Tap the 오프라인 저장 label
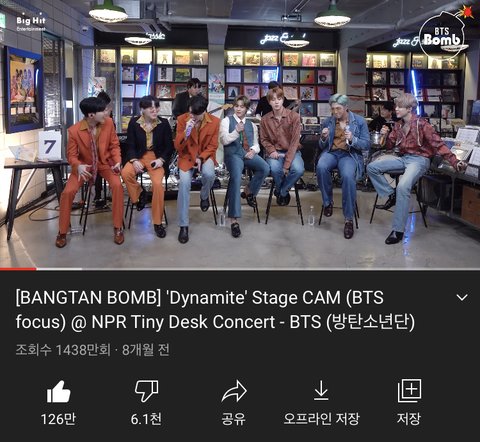Image resolution: width=480 pixels, height=442 pixels. (321, 419)
